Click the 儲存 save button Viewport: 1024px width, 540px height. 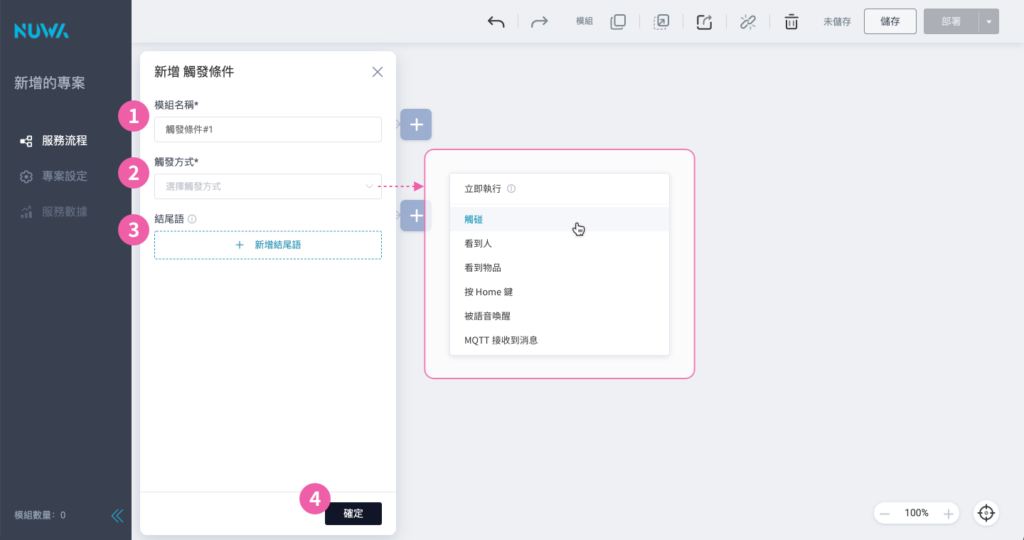pyautogui.click(x=890, y=22)
